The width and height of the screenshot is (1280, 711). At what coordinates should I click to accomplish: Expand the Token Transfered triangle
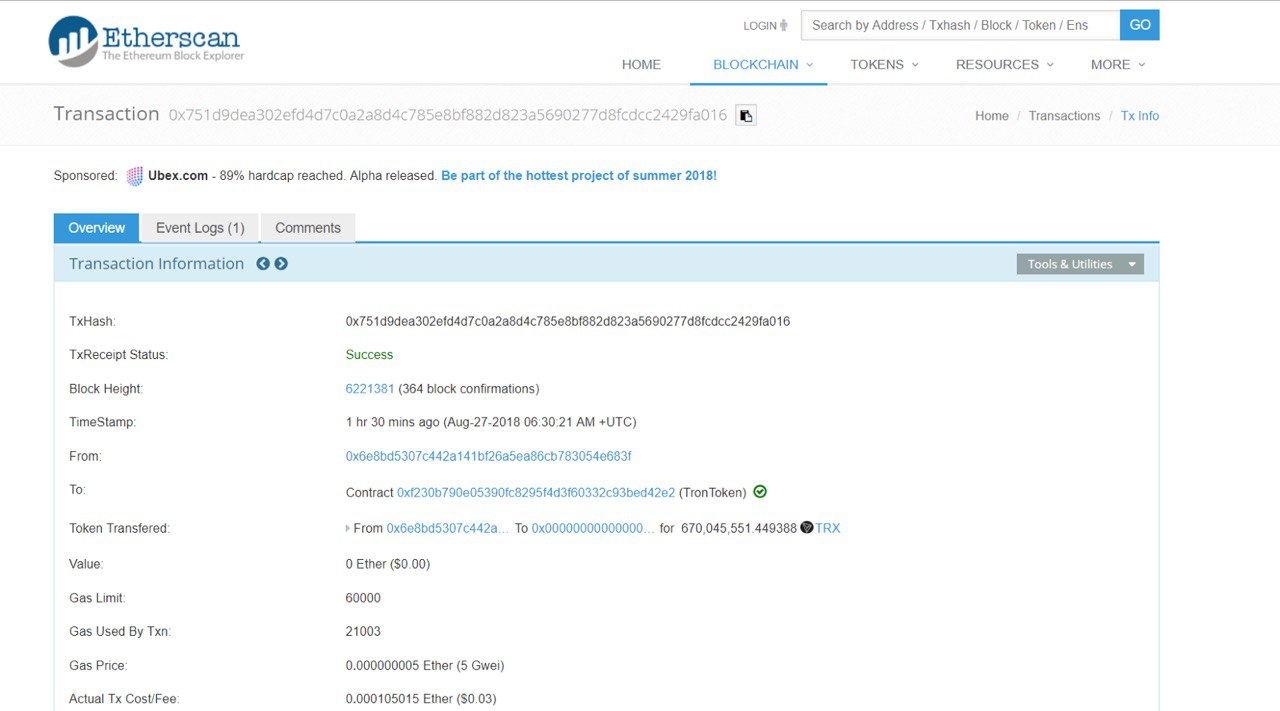348,528
